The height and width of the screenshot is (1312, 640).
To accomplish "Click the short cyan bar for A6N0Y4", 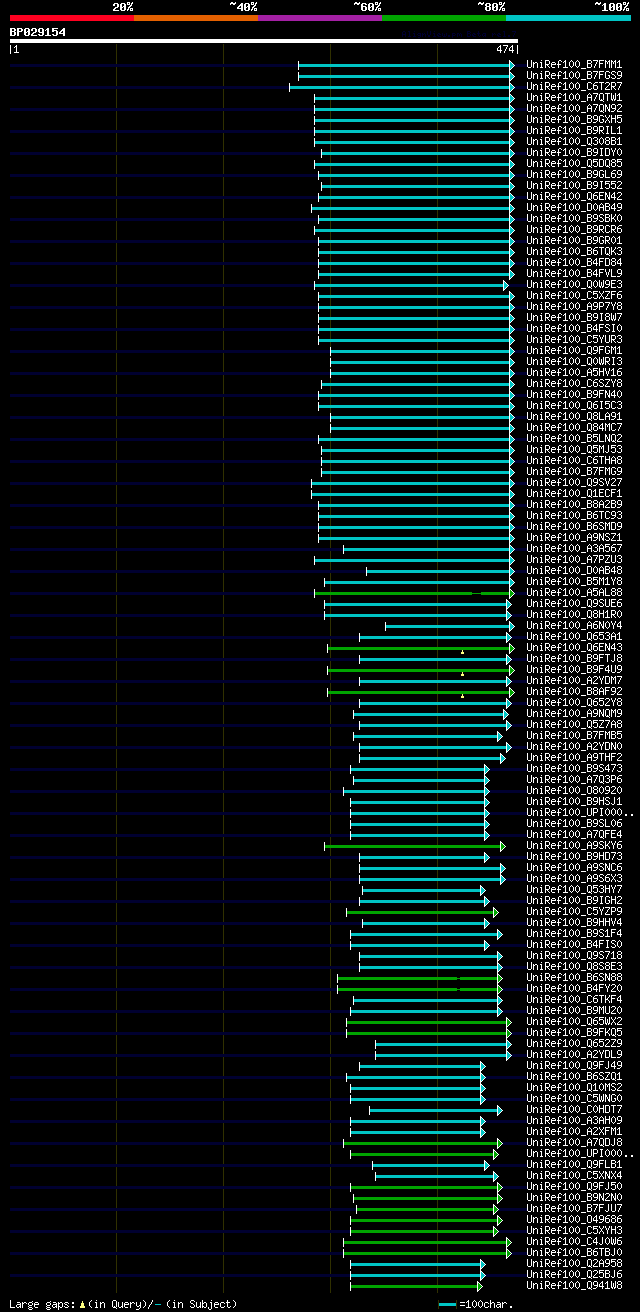I will [449, 626].
